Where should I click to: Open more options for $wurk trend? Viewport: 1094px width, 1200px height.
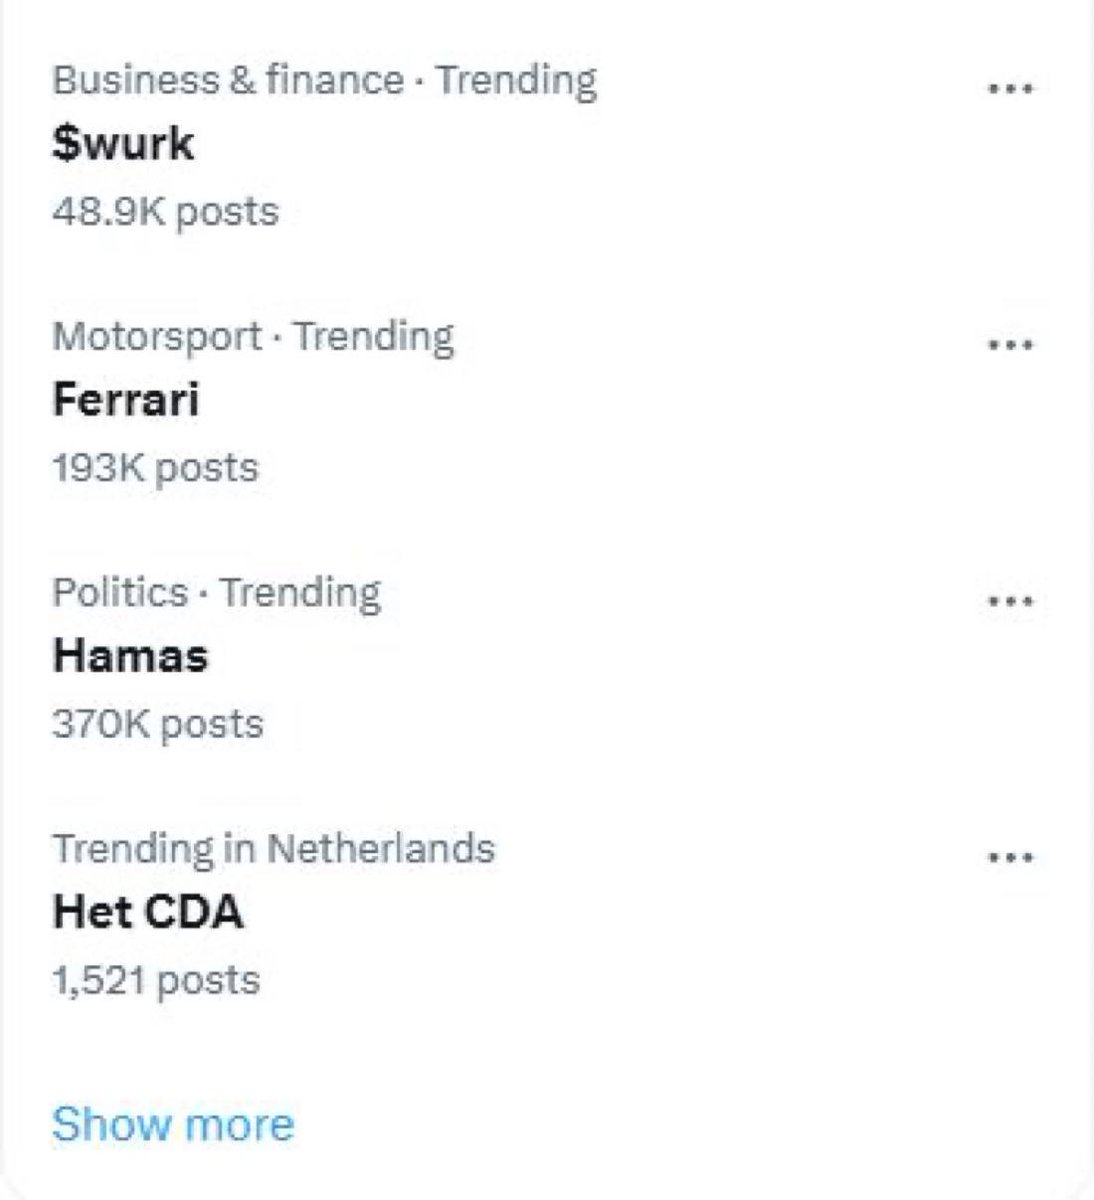[1009, 88]
